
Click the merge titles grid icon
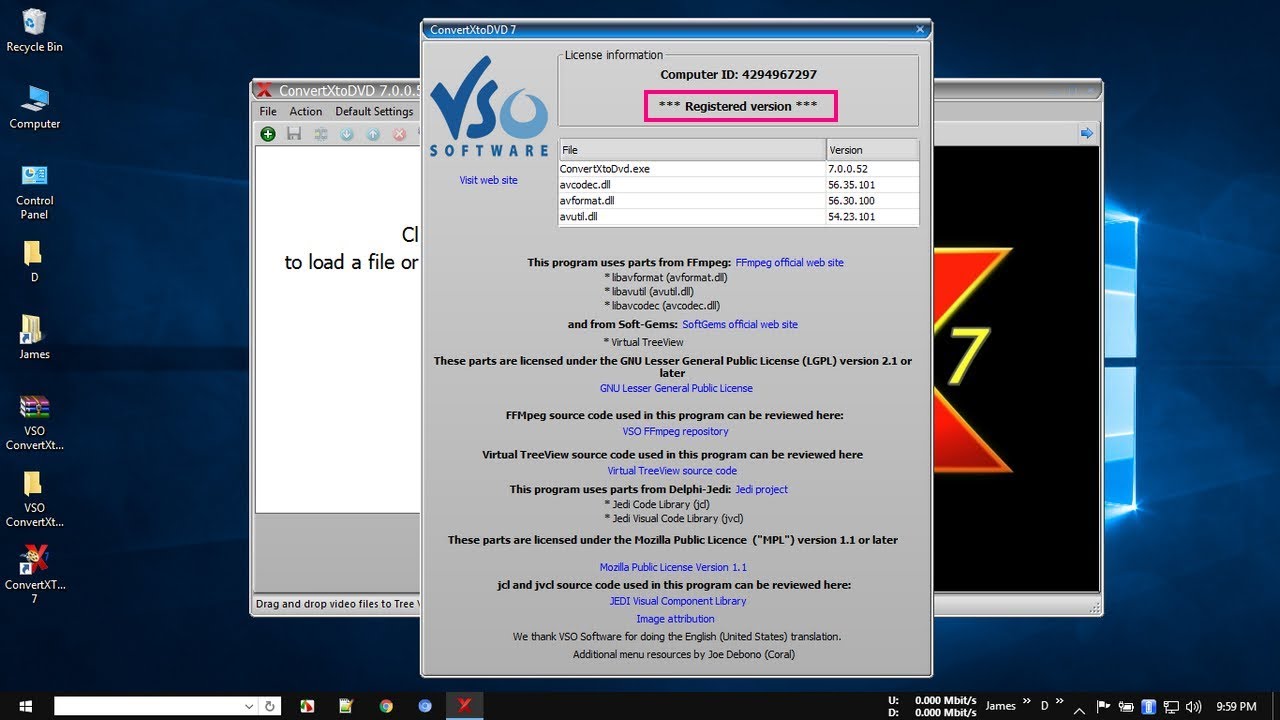[321, 134]
